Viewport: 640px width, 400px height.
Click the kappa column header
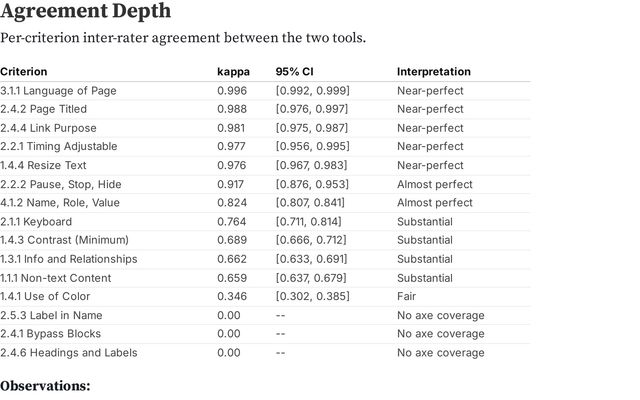(x=233, y=72)
